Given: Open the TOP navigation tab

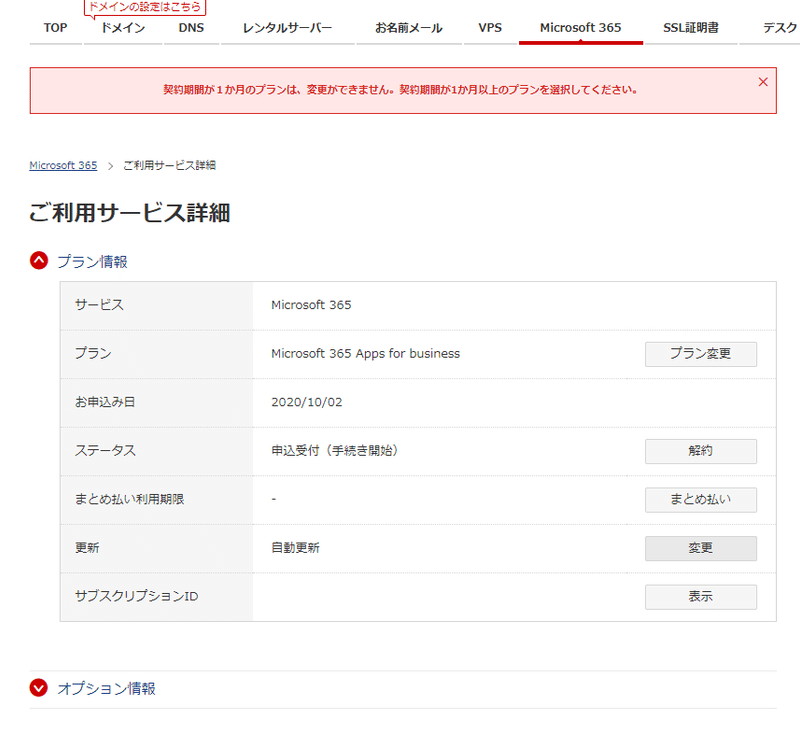Looking at the screenshot, I should (x=56, y=28).
